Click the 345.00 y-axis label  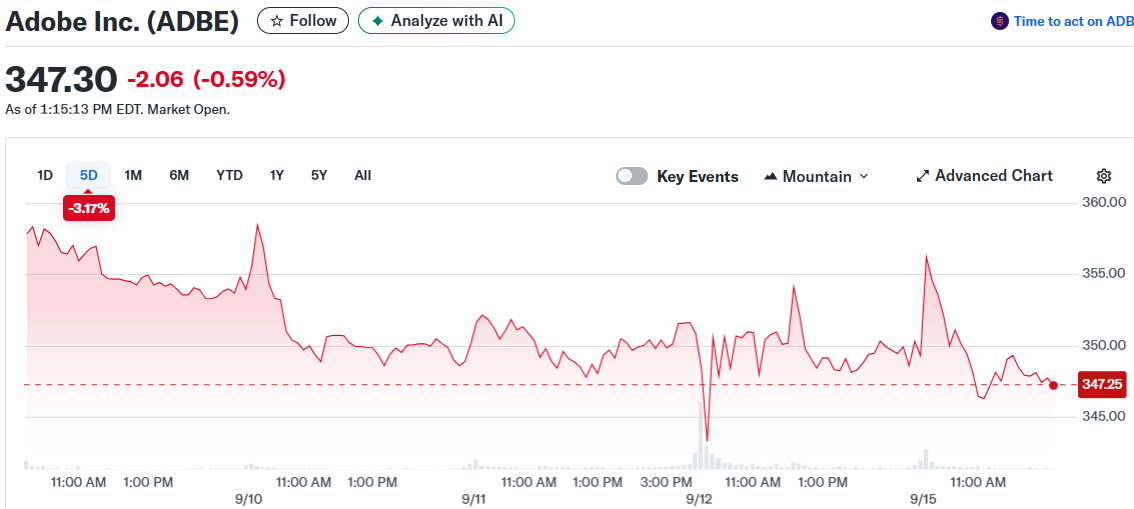pos(1103,416)
